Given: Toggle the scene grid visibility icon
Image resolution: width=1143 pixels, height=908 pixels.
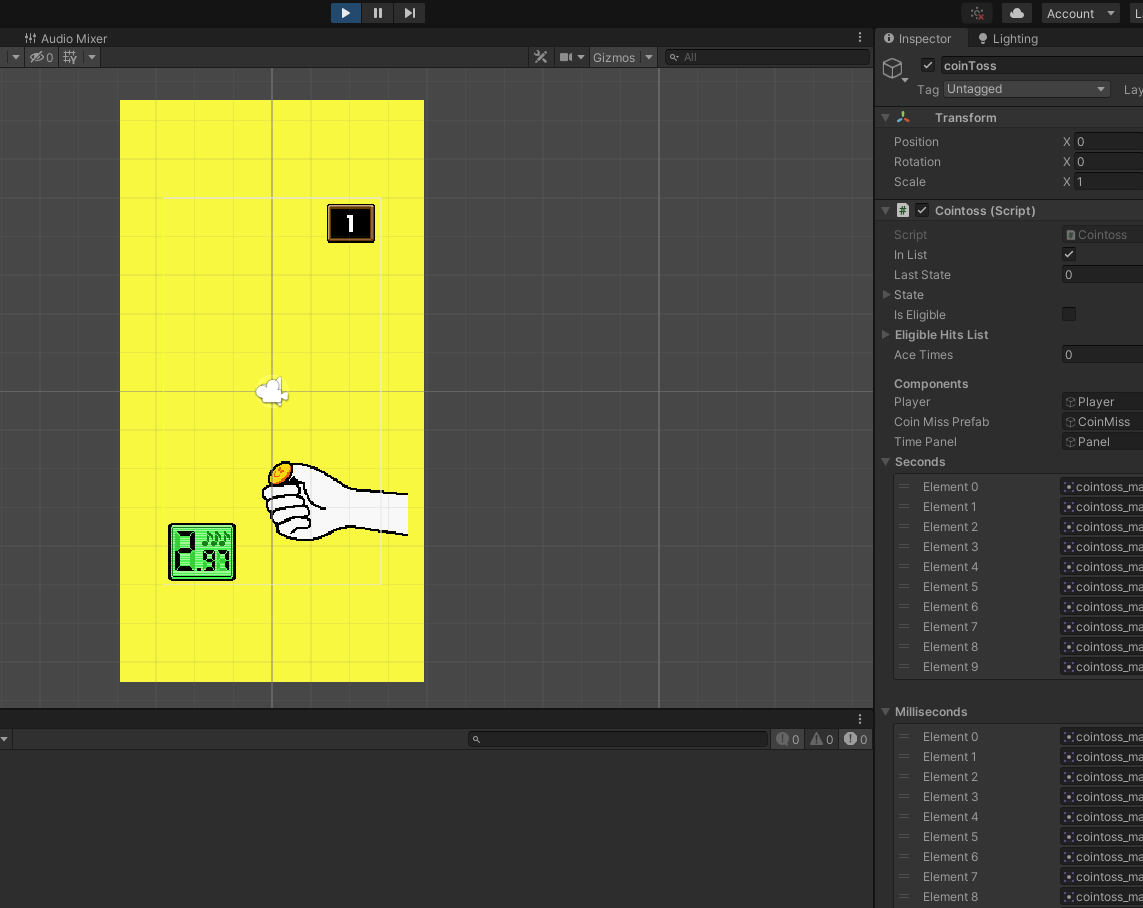Looking at the screenshot, I should coord(70,57).
